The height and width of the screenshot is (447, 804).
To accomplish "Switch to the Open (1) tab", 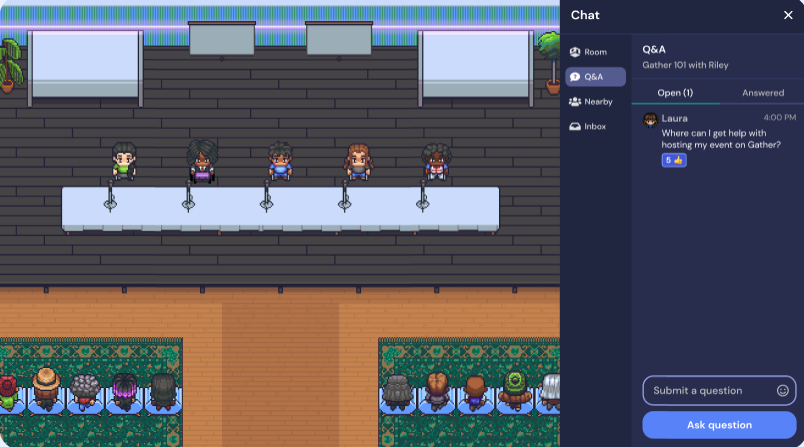I will click(675, 93).
